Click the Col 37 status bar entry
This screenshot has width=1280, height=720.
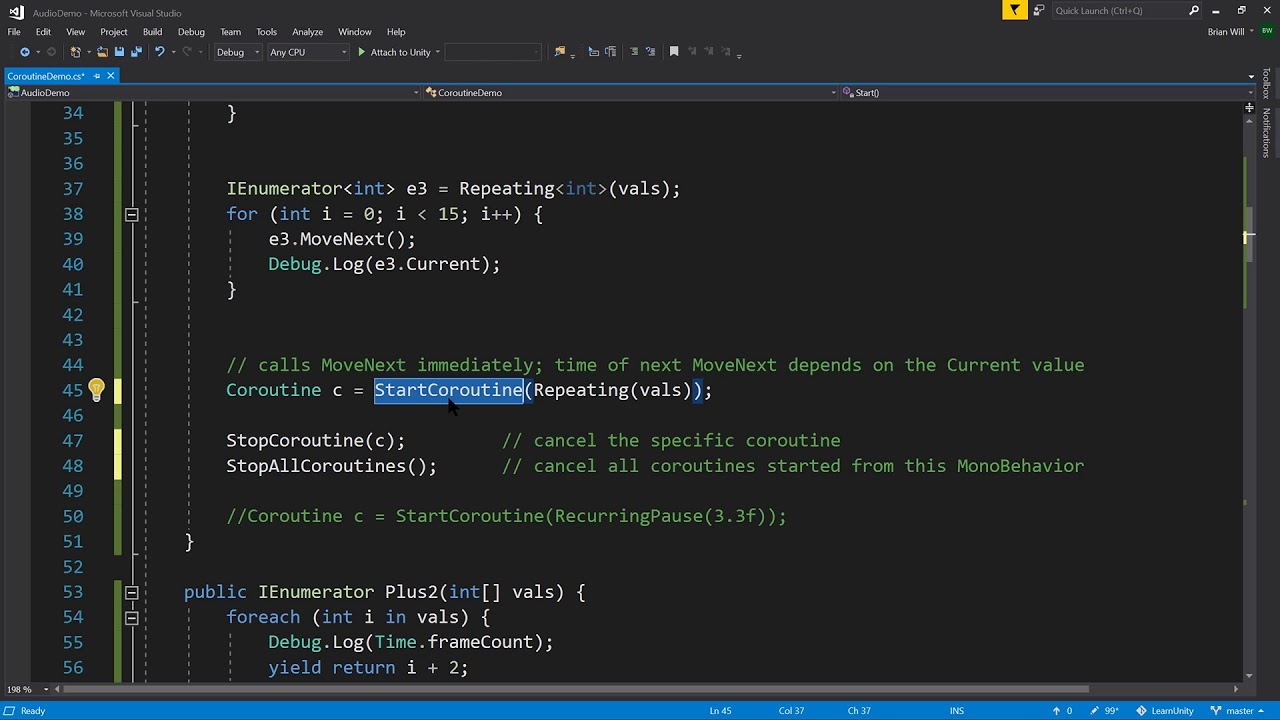[x=791, y=711]
